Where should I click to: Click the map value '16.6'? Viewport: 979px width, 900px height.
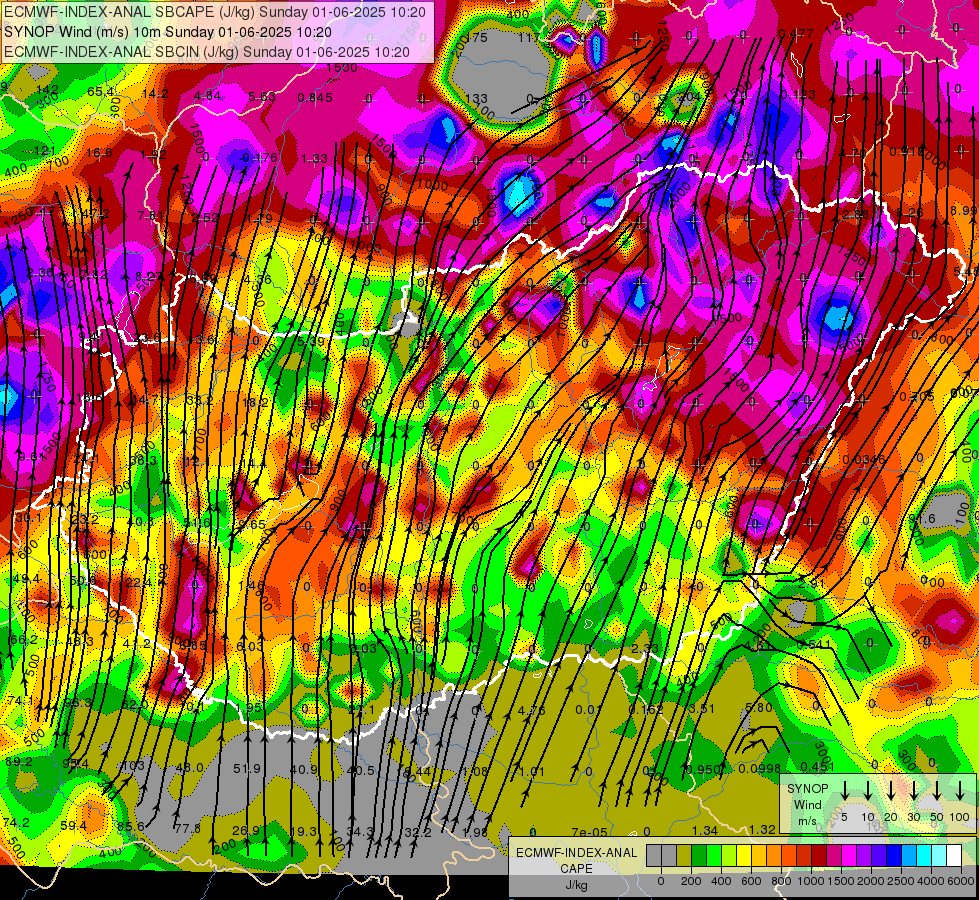[99, 153]
